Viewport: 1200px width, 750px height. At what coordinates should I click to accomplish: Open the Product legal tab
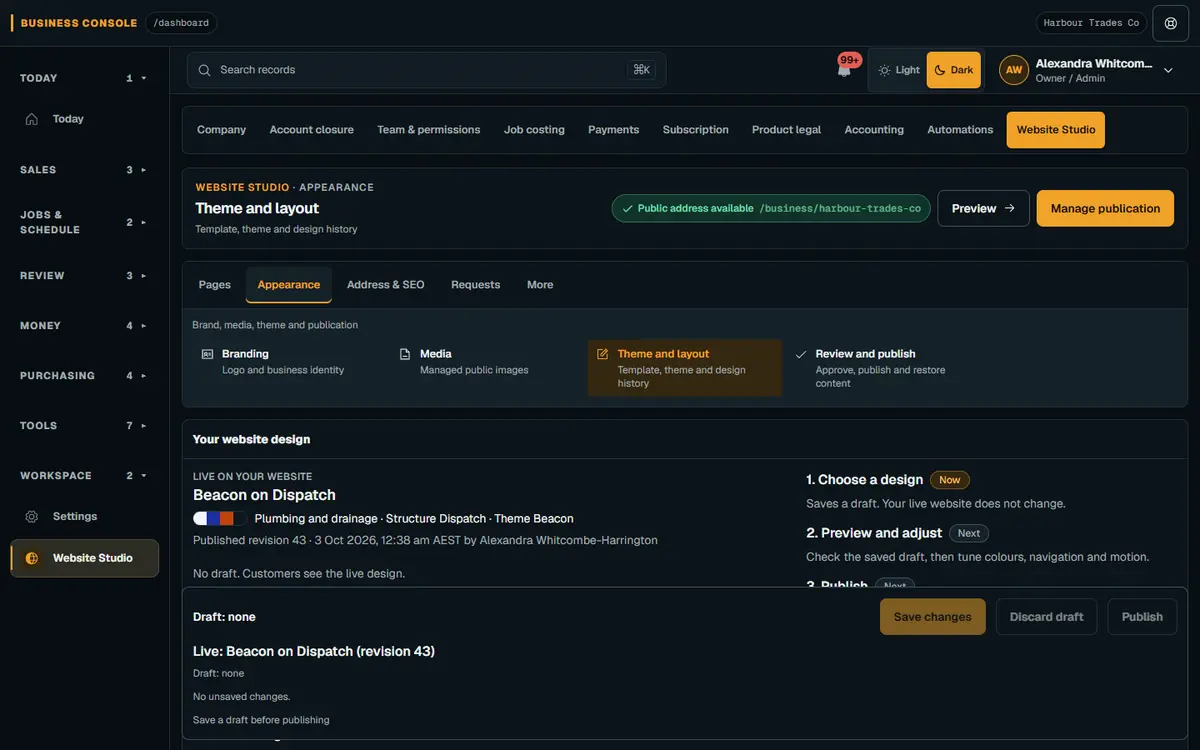coord(787,130)
